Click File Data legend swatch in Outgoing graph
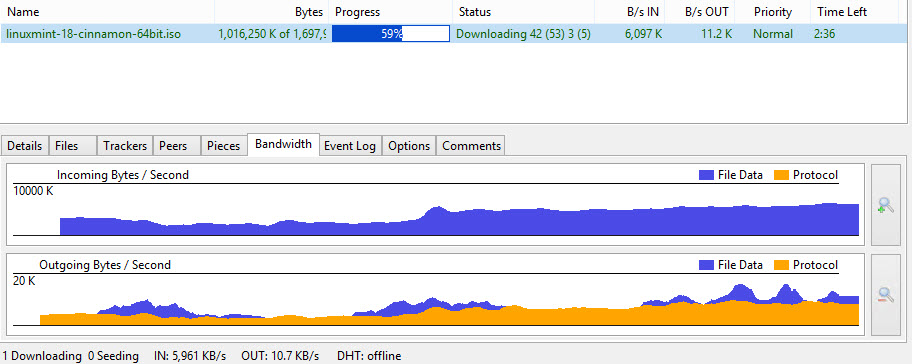The width and height of the screenshot is (912, 364). coord(706,265)
